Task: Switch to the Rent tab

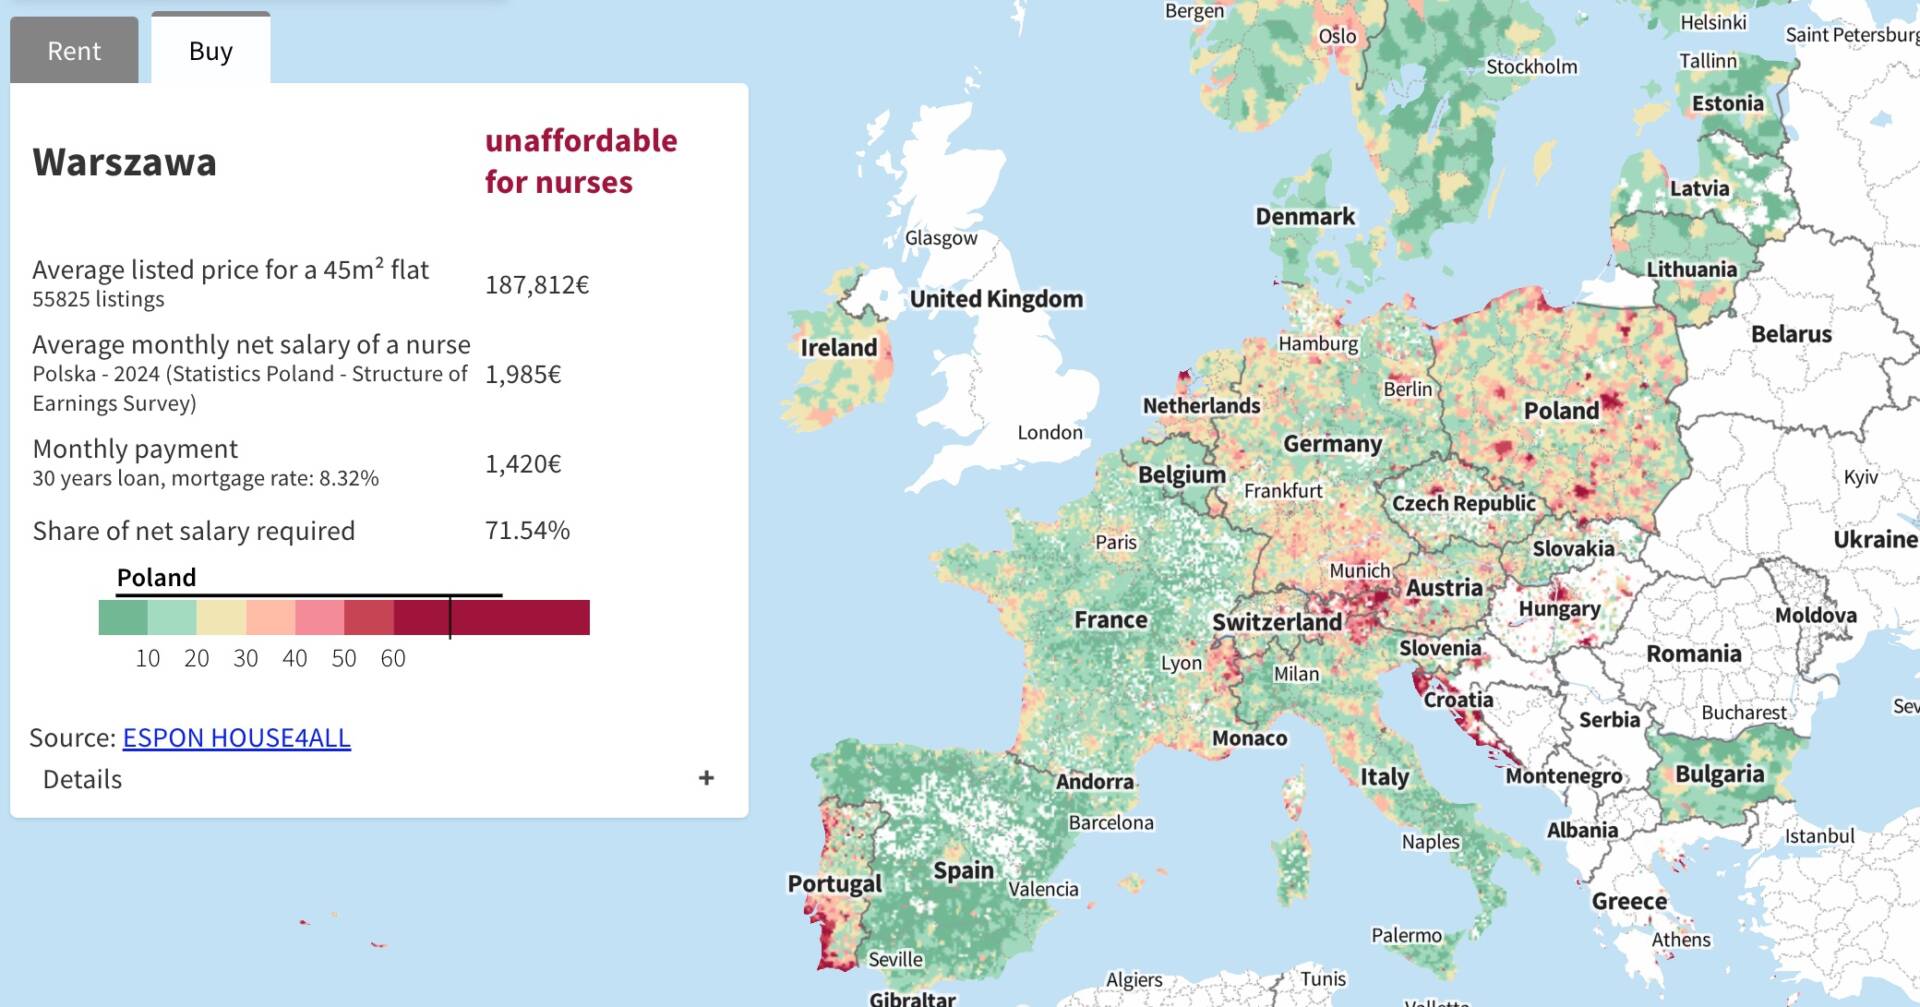Action: (74, 51)
